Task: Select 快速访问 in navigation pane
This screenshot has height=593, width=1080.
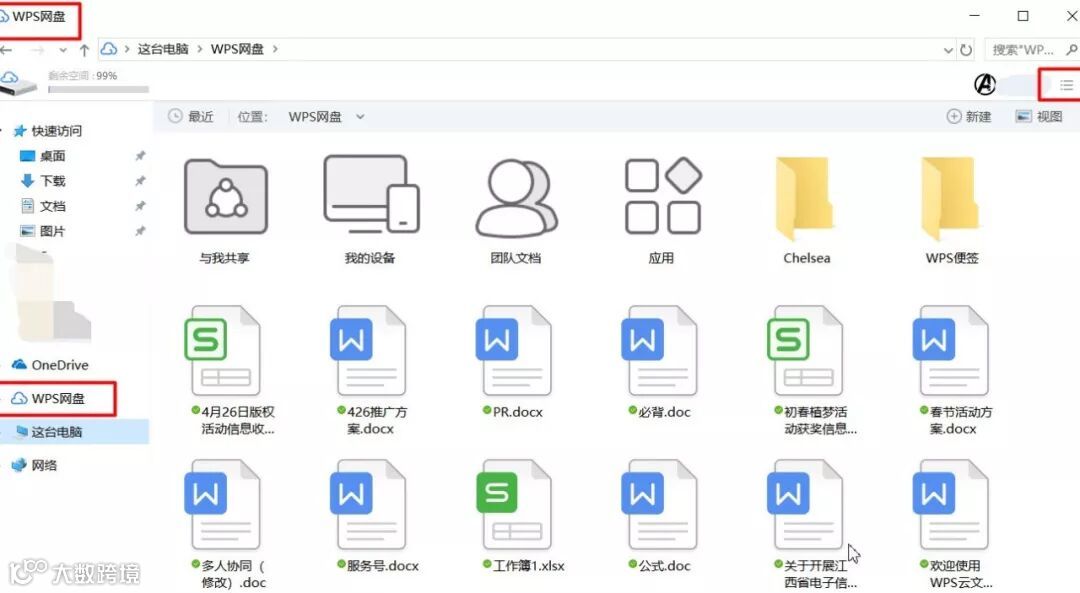Action: pyautogui.click(x=48, y=130)
